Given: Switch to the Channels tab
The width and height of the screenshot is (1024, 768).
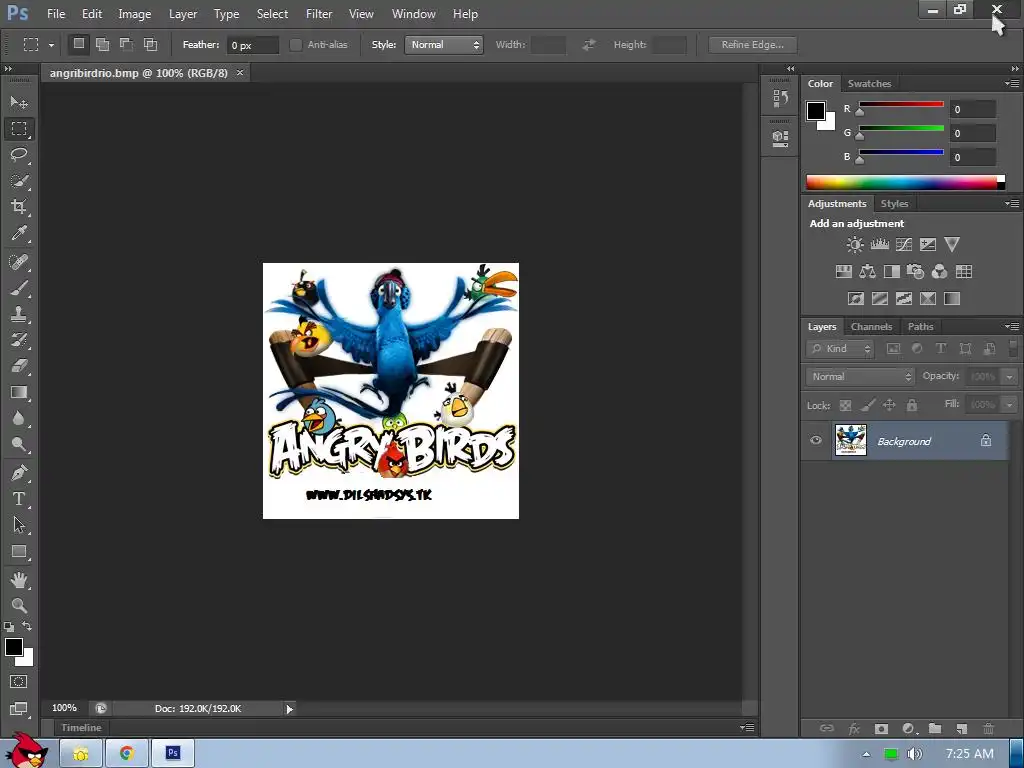Looking at the screenshot, I should pyautogui.click(x=871, y=327).
